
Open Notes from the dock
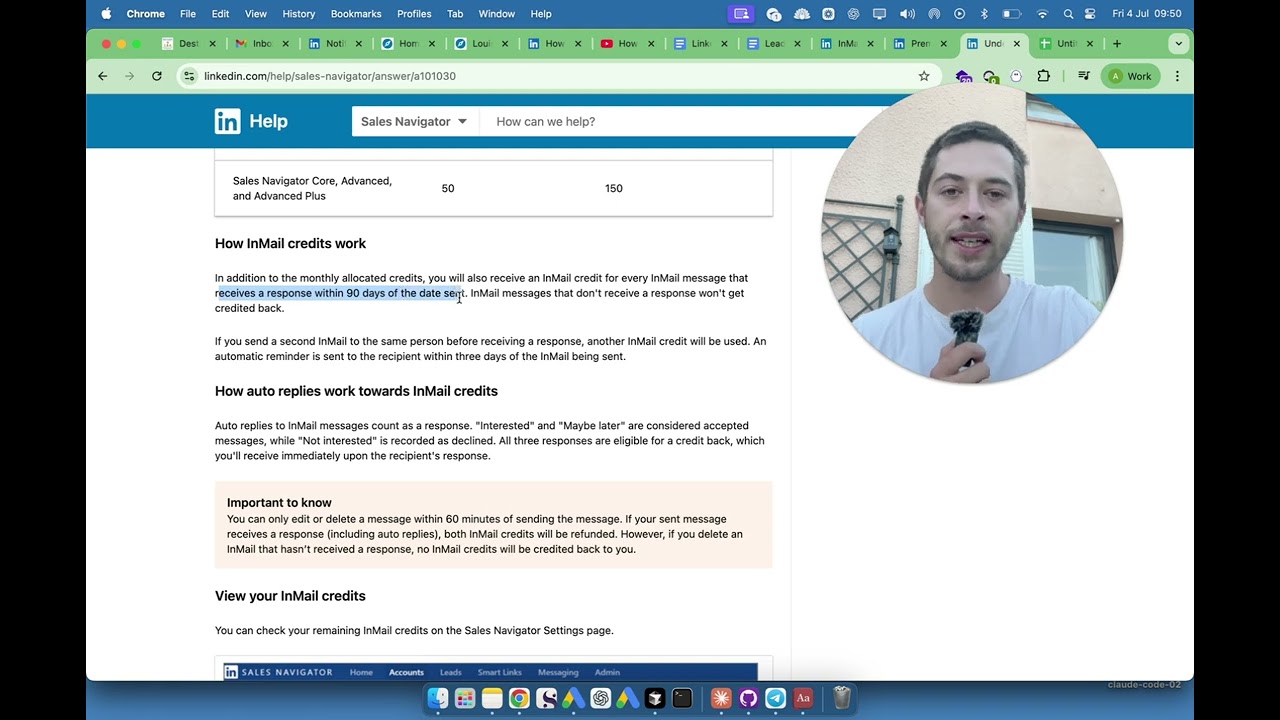coord(492,698)
